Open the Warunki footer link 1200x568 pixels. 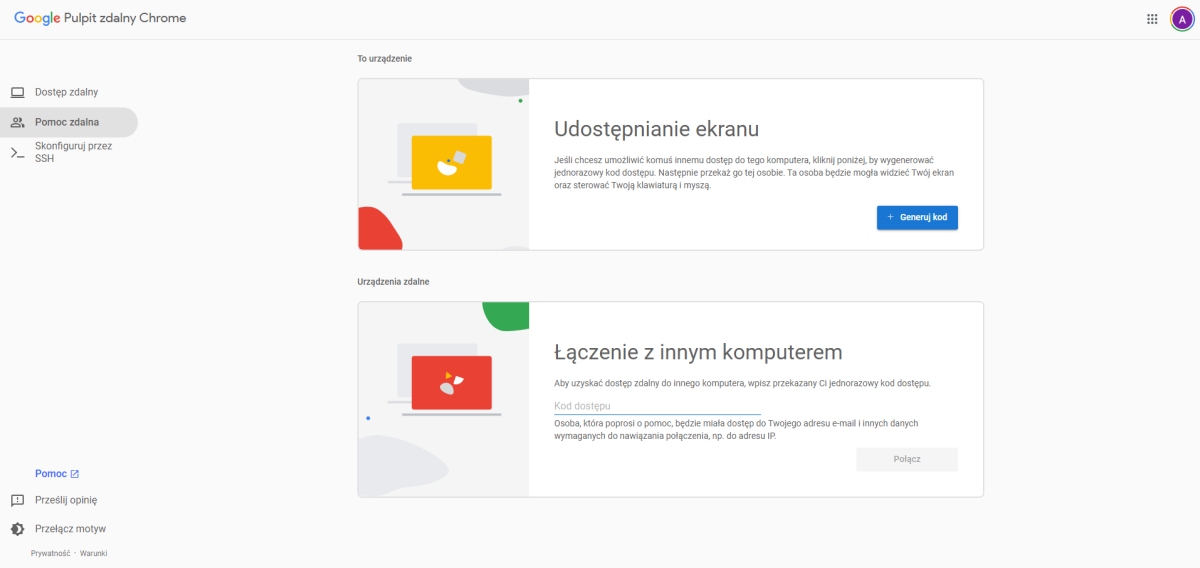[93, 553]
